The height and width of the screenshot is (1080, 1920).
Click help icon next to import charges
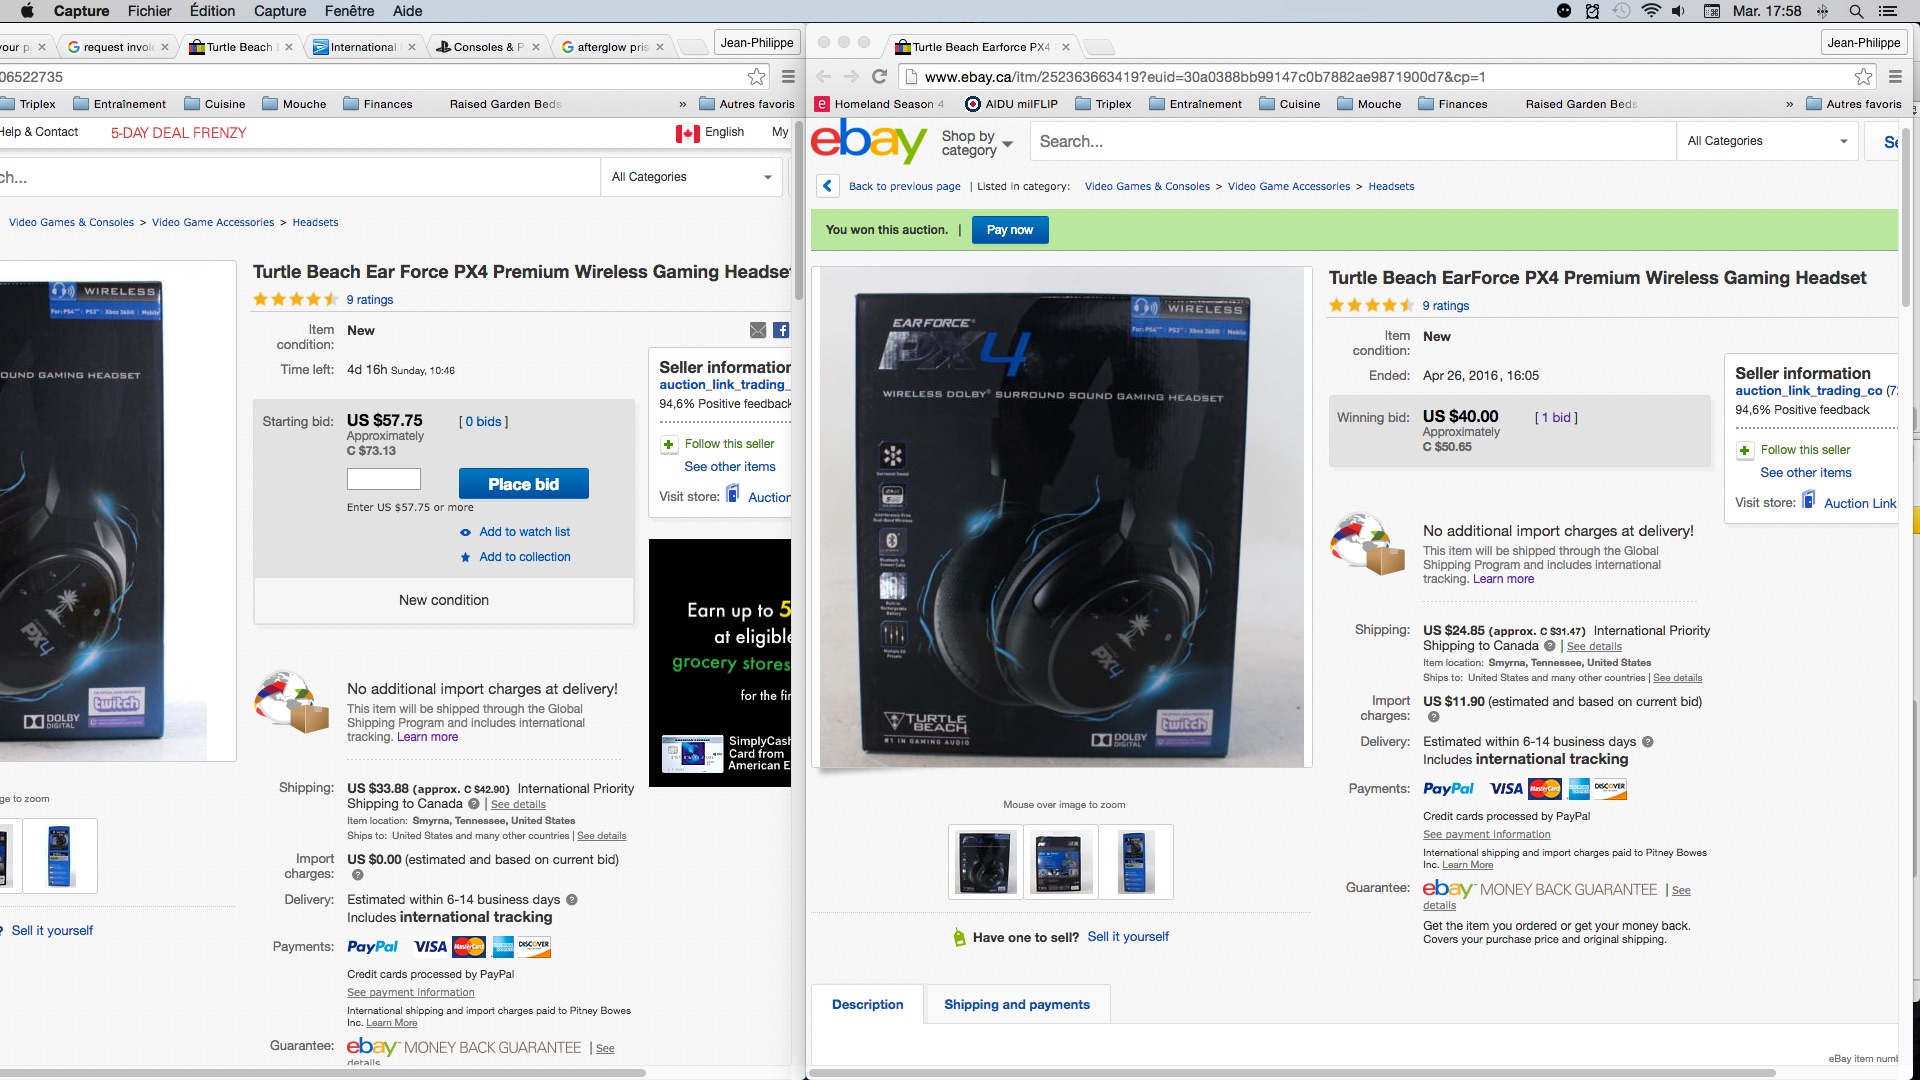click(x=1433, y=717)
